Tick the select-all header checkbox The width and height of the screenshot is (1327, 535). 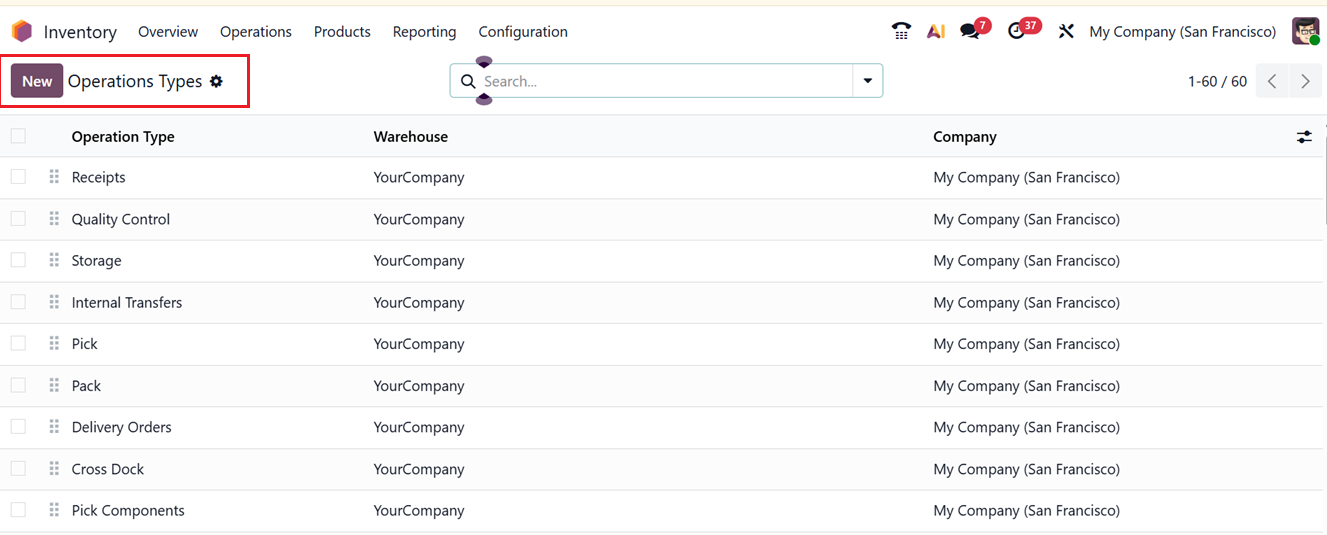point(18,136)
